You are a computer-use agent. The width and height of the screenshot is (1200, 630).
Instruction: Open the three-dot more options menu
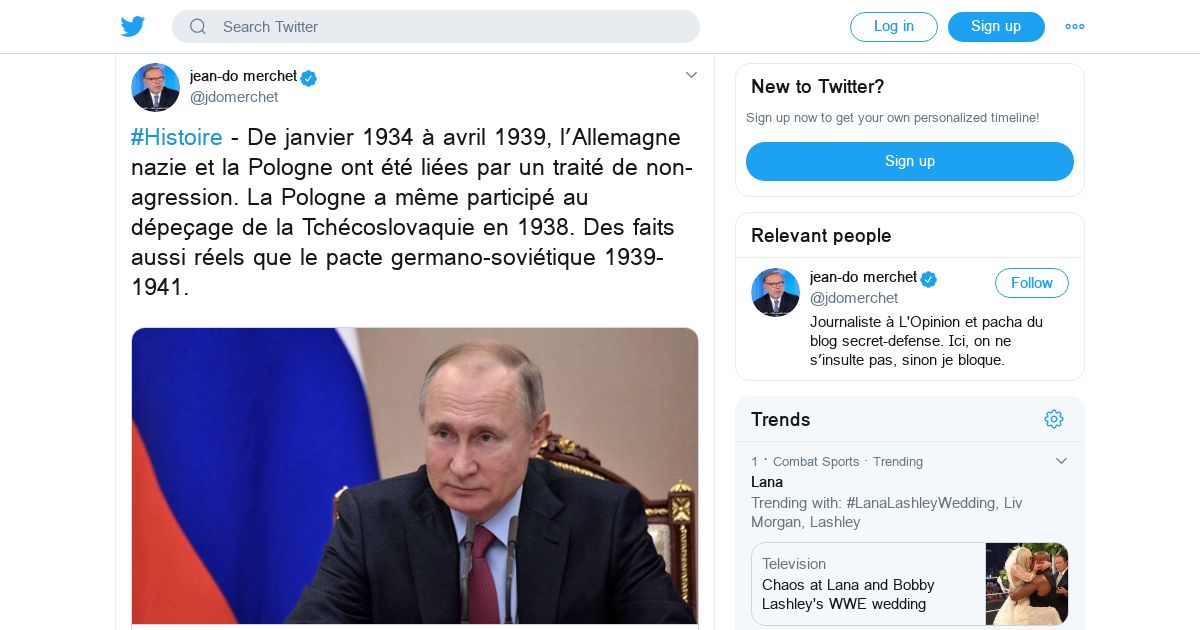[x=1075, y=27]
